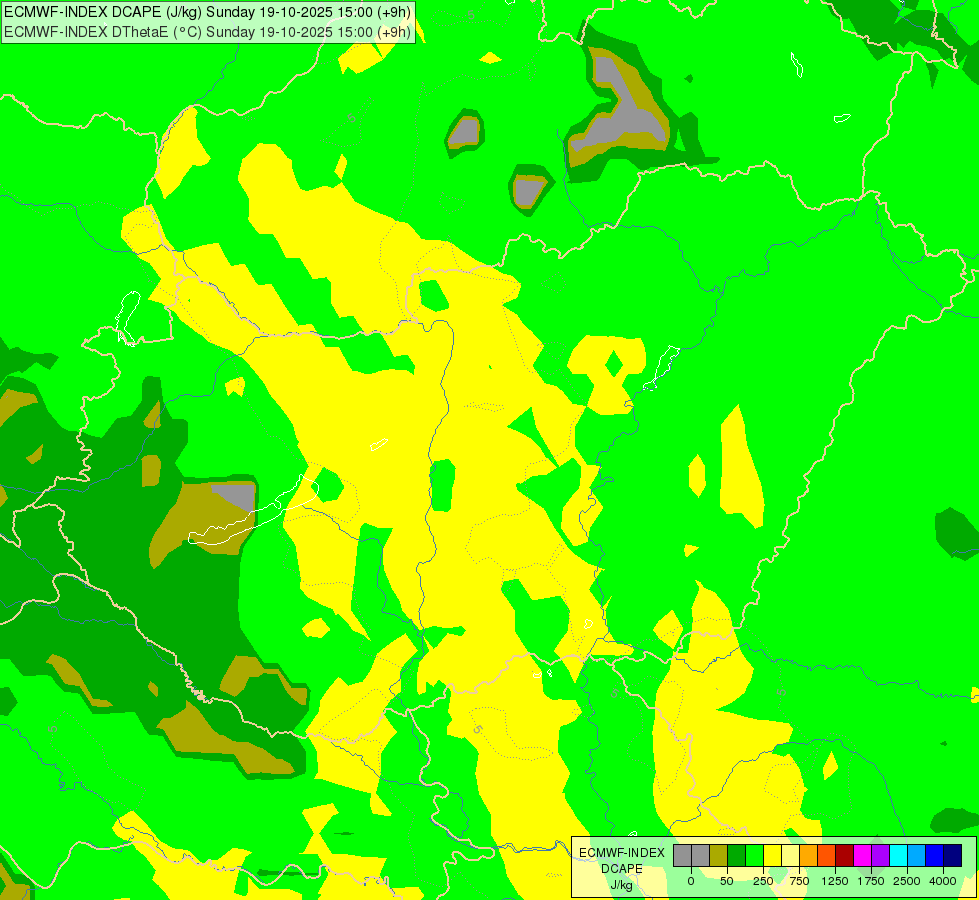Select the olive legend swatch before 50

[x=719, y=856]
